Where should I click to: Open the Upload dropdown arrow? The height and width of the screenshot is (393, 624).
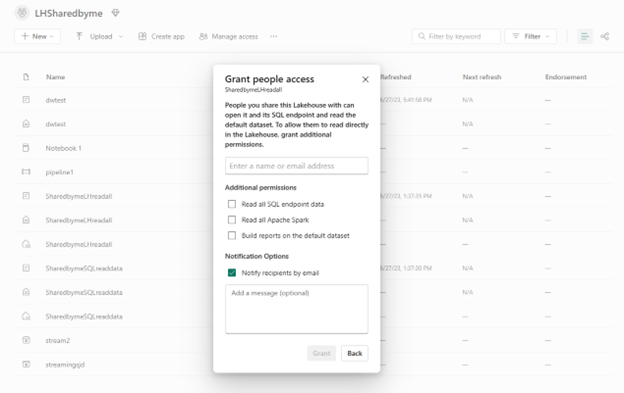121,36
